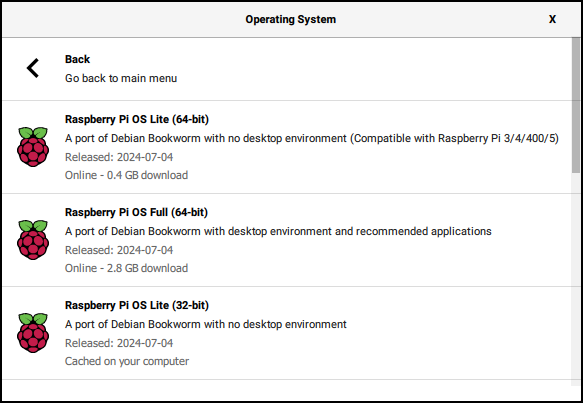
Task: Click the vertical scrollbar thumb
Action: [576, 105]
